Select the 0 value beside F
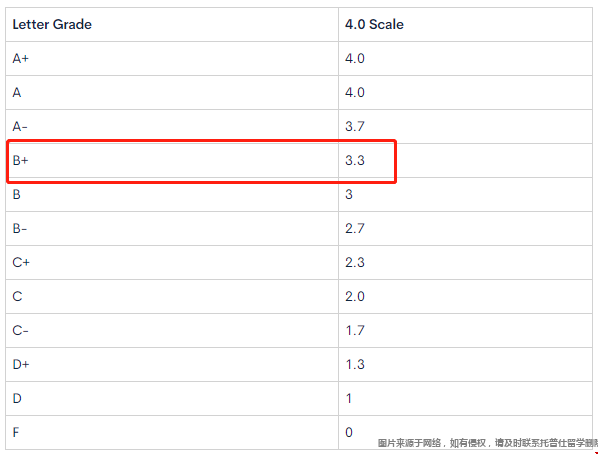This screenshot has width=598, height=454. (x=349, y=432)
